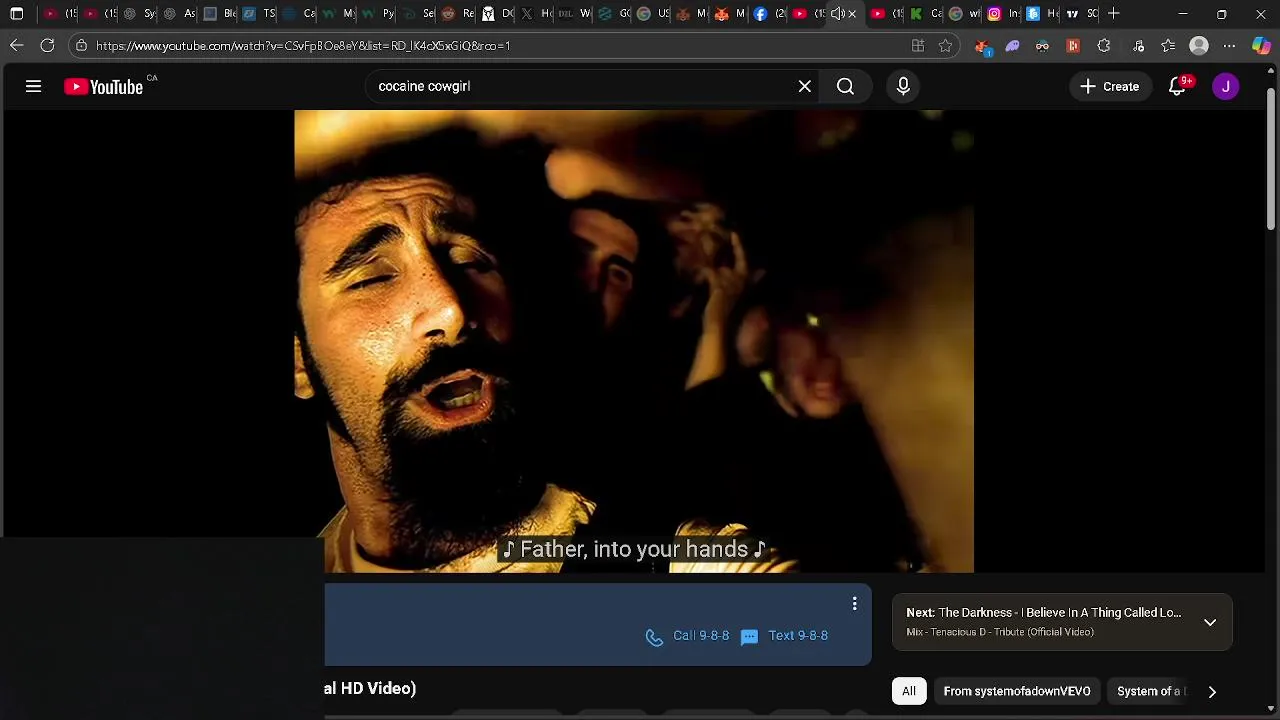Click Mix - Tenacious D Tribute text

pyautogui.click(x=1000, y=632)
